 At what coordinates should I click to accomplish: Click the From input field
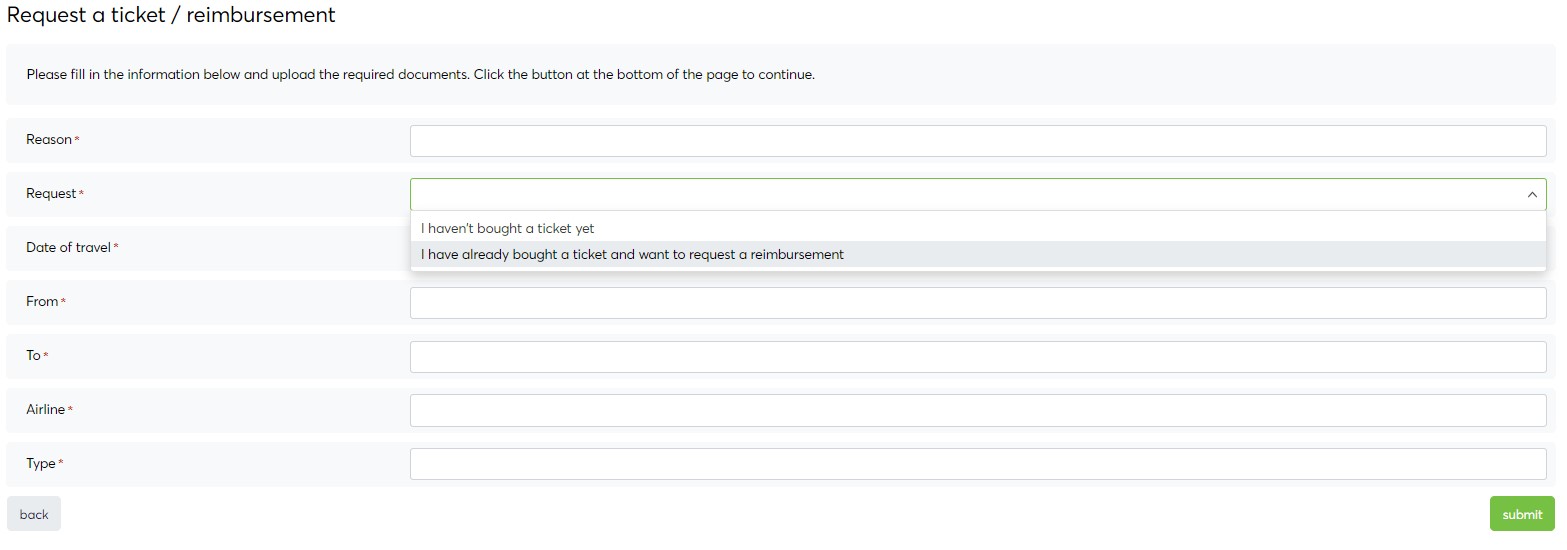(977, 303)
